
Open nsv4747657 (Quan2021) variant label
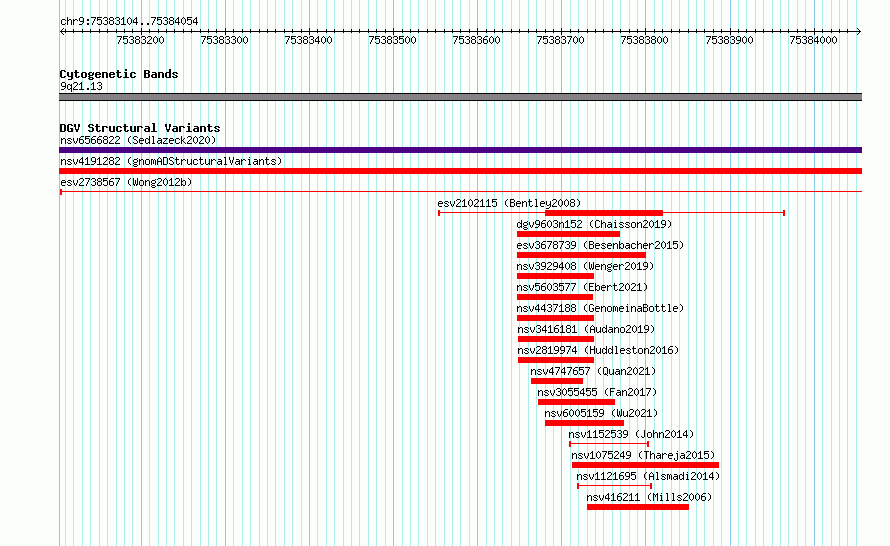pyautogui.click(x=593, y=371)
